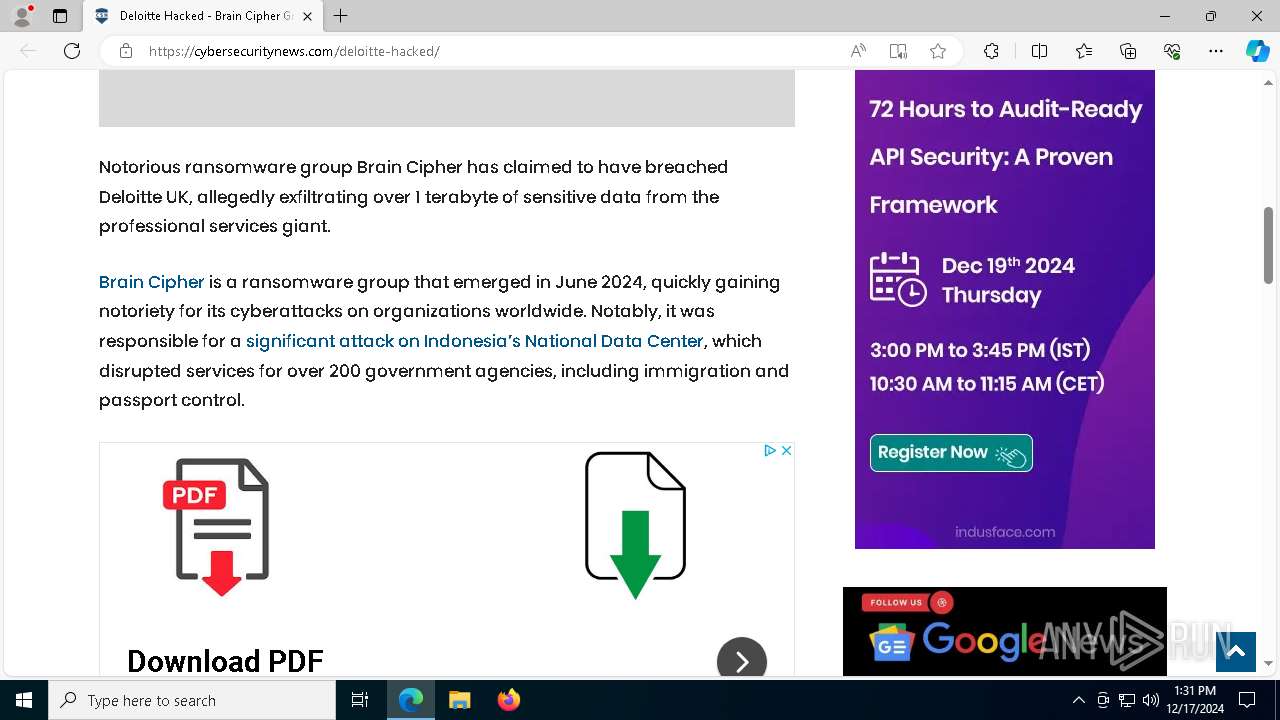Click the Download PDF ad text
Image resolution: width=1280 pixels, height=720 pixels.
(x=225, y=661)
